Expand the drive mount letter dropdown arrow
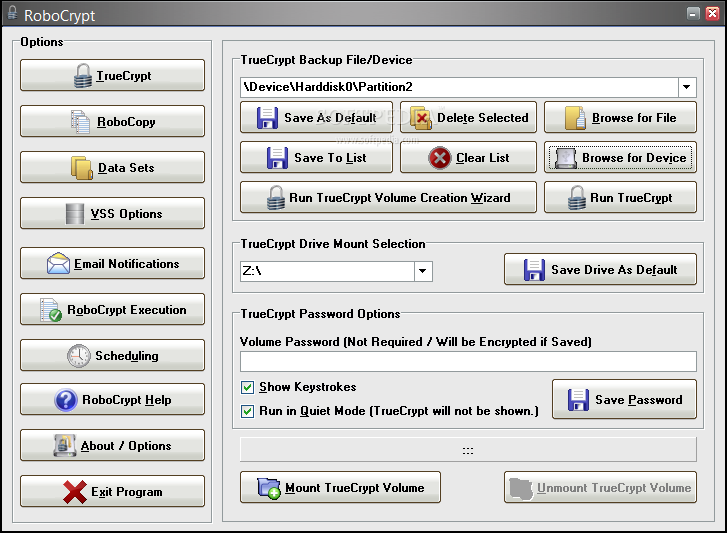Viewport: 727px width, 533px height. [x=422, y=271]
